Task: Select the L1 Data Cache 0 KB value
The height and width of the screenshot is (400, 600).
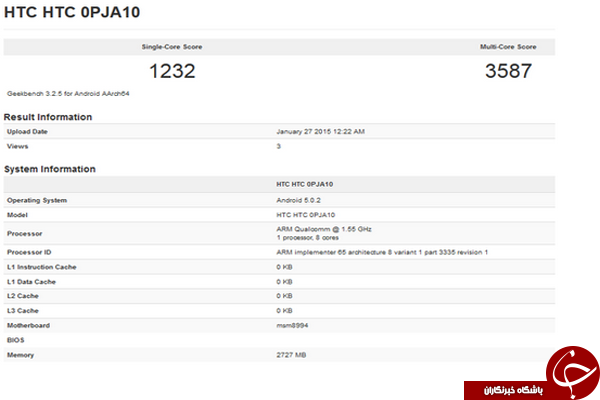Action: click(x=284, y=282)
